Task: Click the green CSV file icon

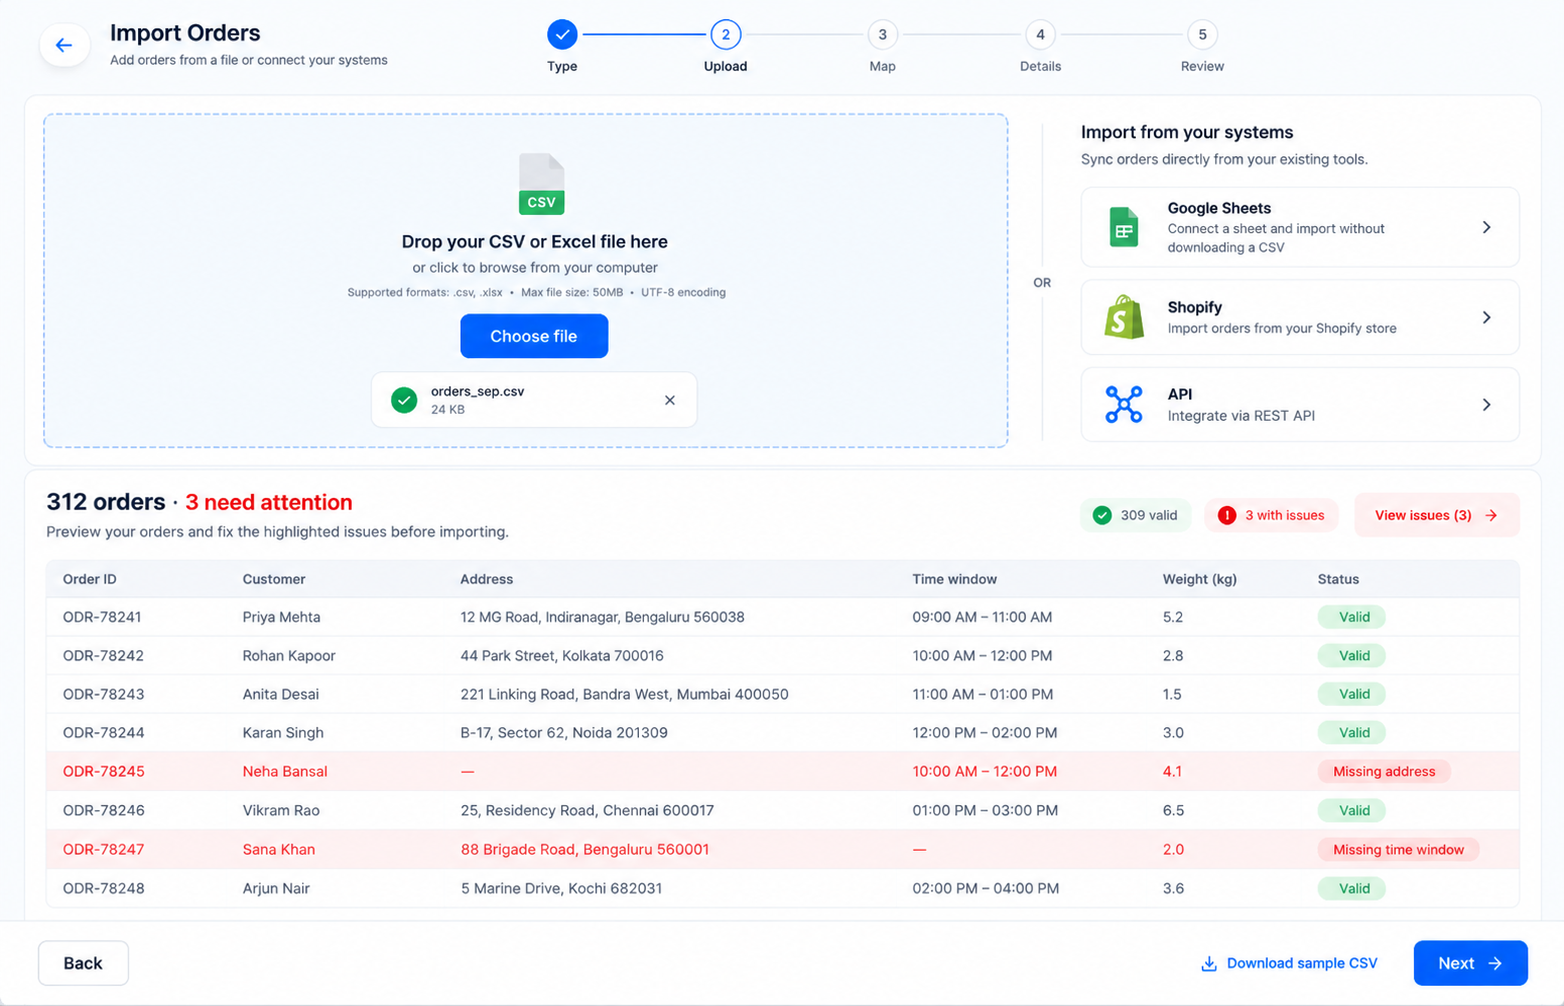Action: (x=541, y=184)
